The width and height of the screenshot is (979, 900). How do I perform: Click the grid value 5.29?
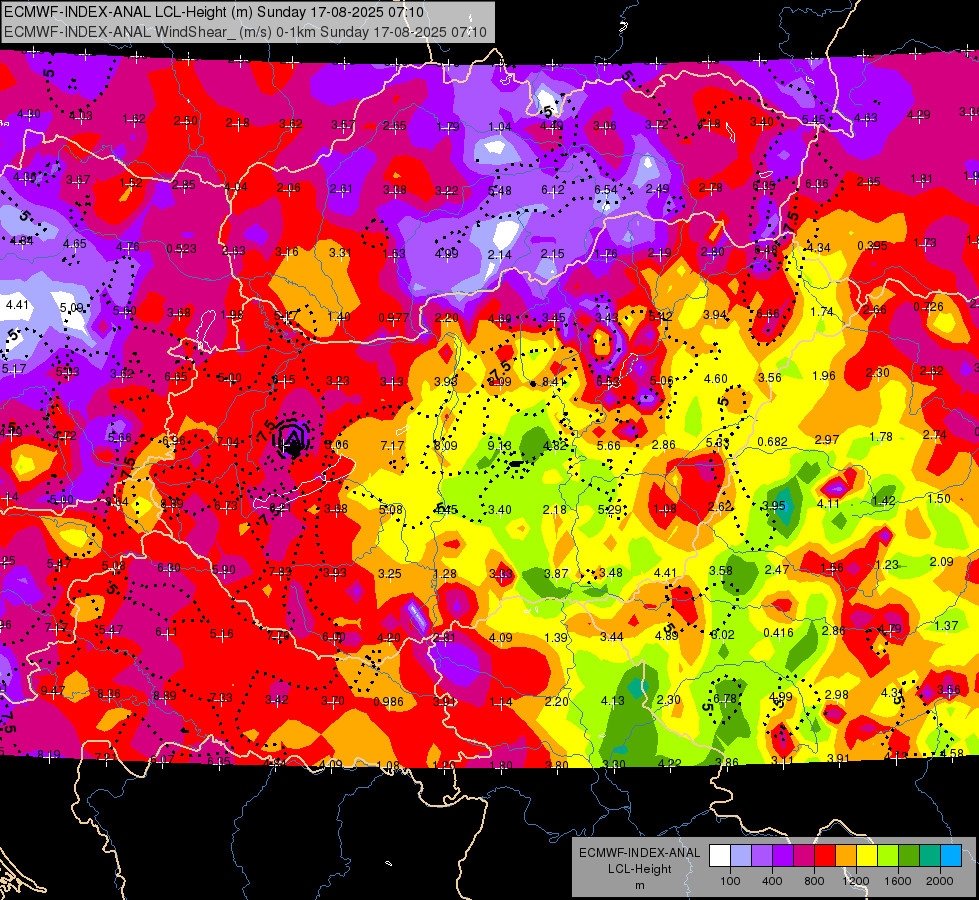[609, 510]
